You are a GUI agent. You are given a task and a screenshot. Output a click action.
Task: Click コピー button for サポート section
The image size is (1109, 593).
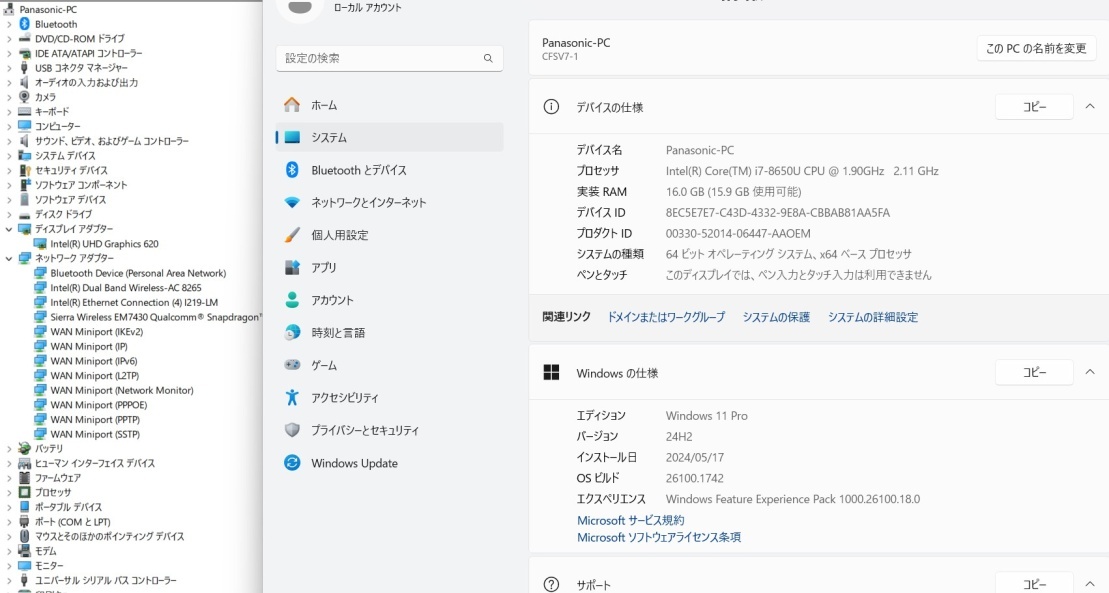coord(1034,584)
